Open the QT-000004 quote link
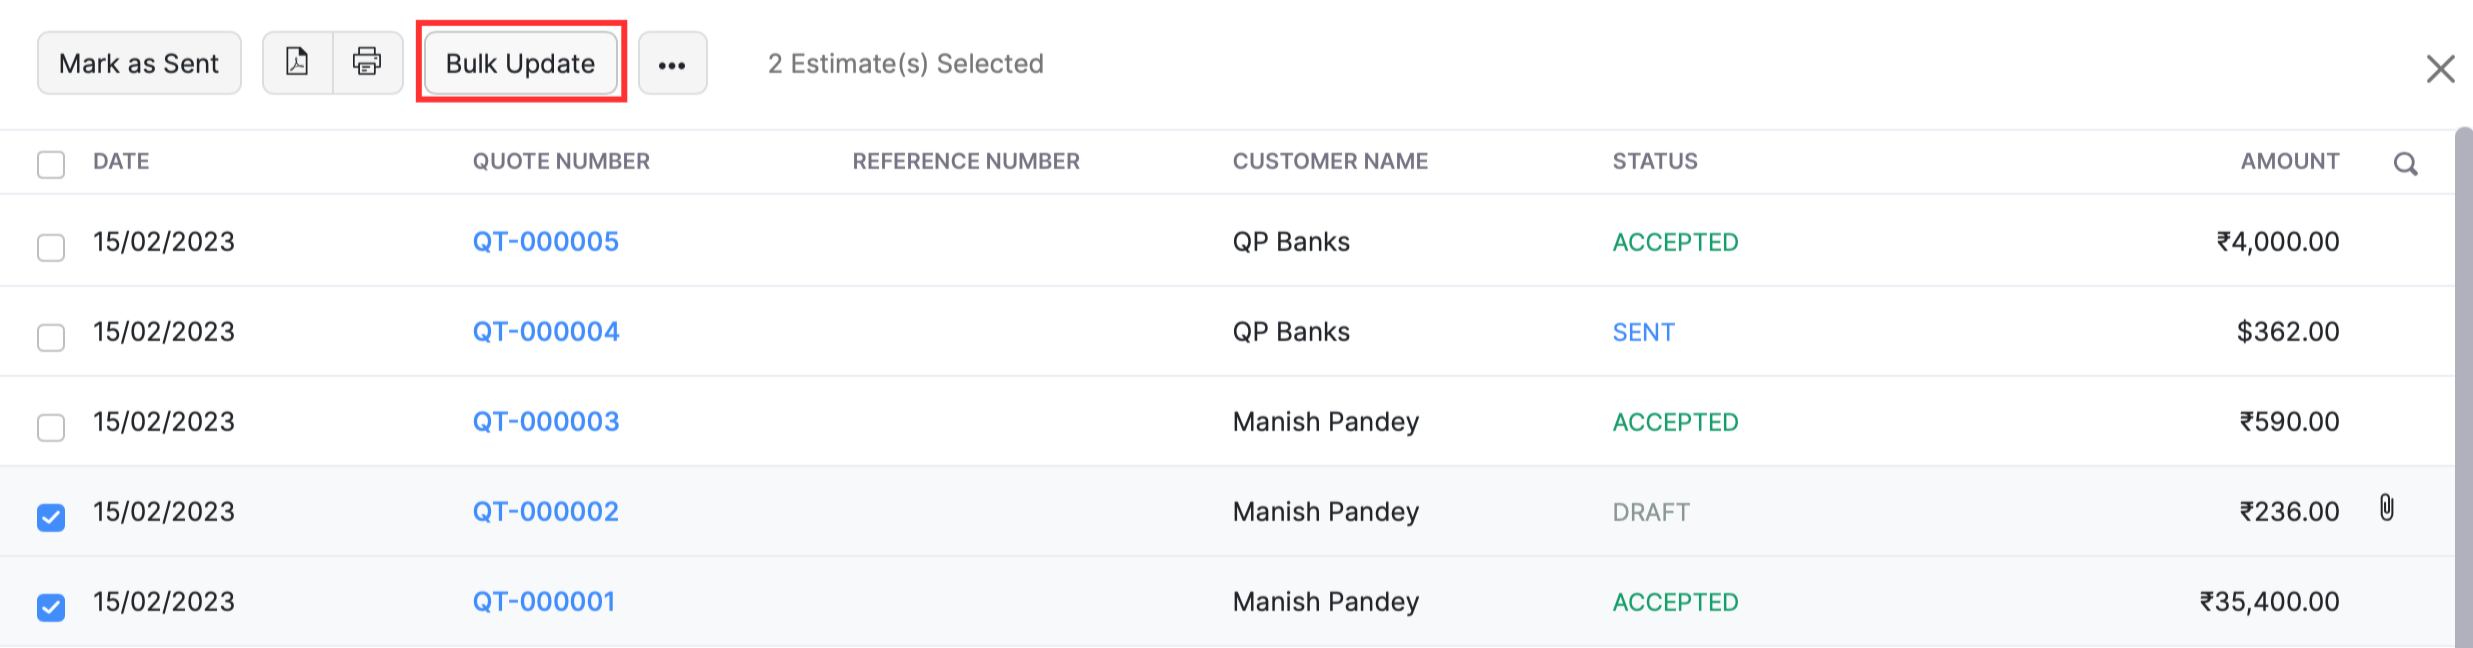 tap(545, 332)
